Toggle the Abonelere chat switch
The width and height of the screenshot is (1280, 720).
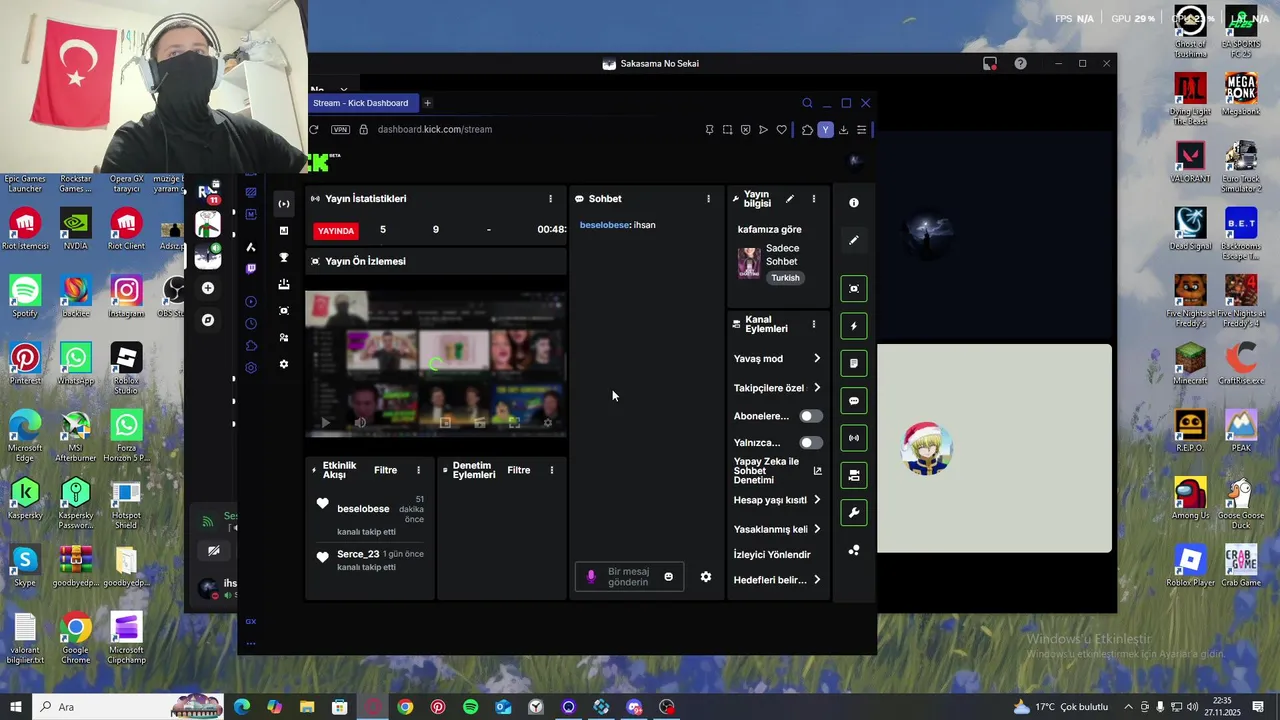point(811,416)
